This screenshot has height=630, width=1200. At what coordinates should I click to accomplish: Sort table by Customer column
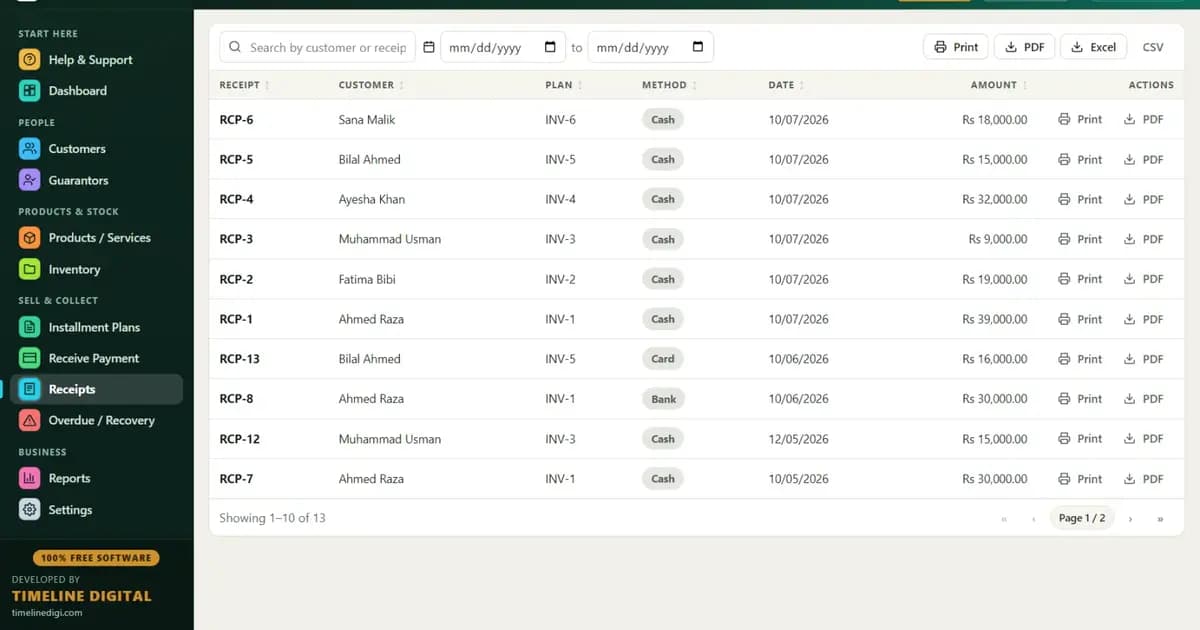tap(372, 85)
